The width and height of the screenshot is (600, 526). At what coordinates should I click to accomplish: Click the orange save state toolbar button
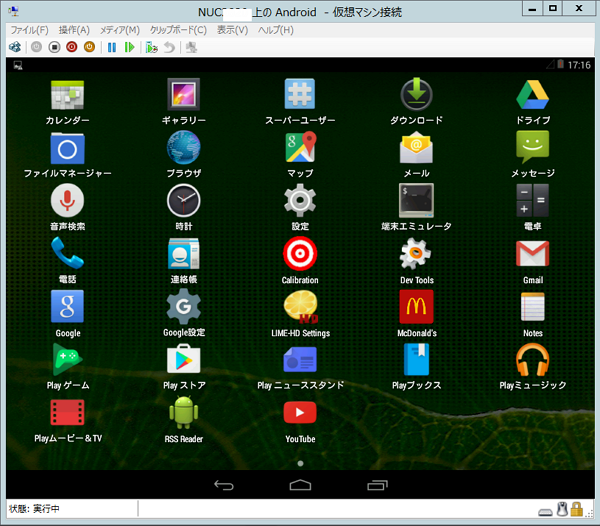[89, 47]
